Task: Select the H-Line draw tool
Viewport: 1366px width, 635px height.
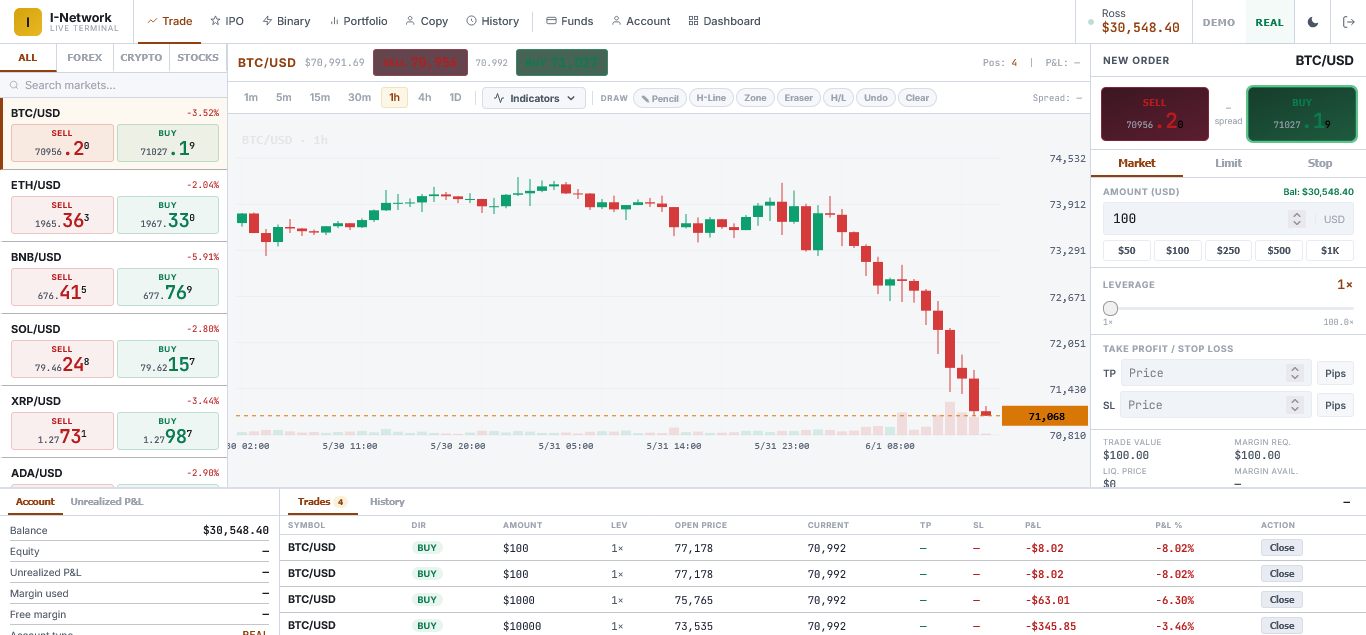Action: (711, 98)
